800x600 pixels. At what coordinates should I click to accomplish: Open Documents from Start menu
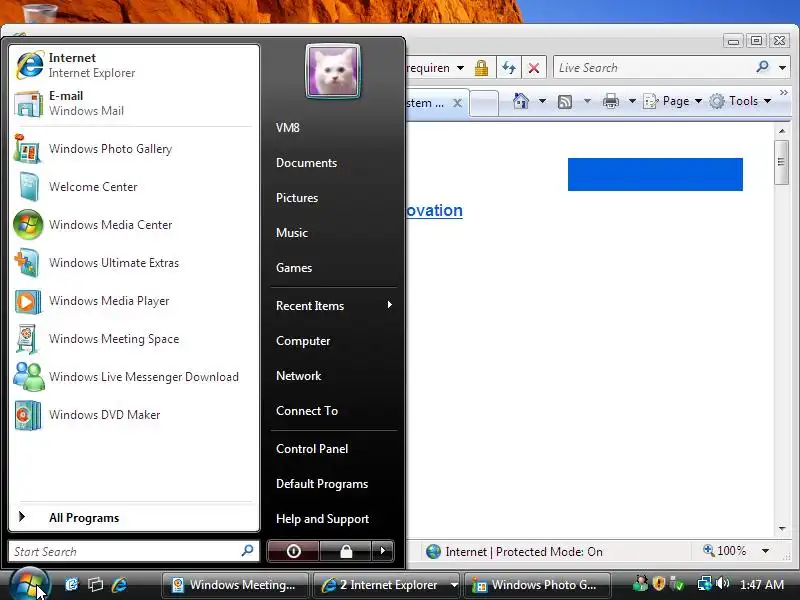point(306,163)
